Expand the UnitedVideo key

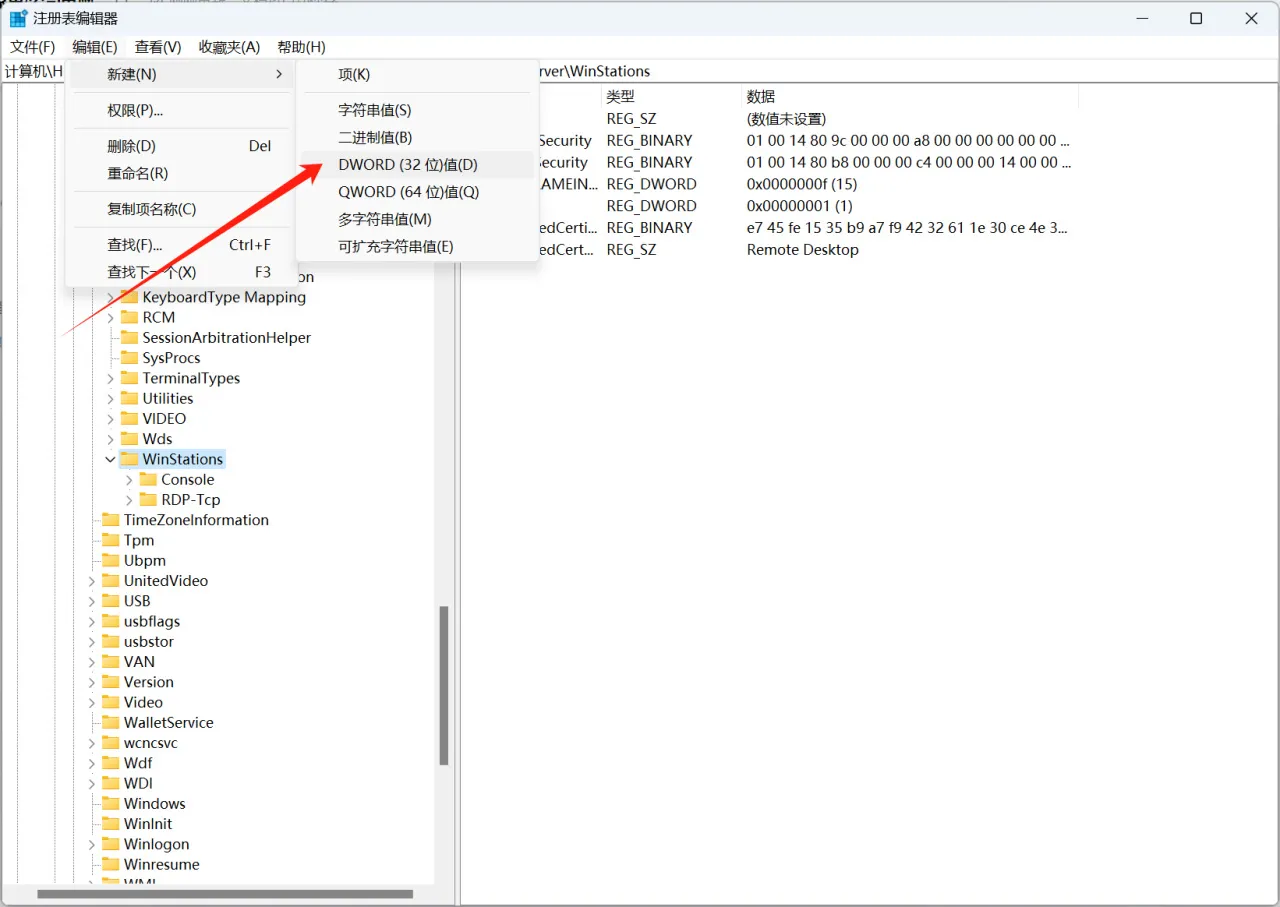[91, 580]
